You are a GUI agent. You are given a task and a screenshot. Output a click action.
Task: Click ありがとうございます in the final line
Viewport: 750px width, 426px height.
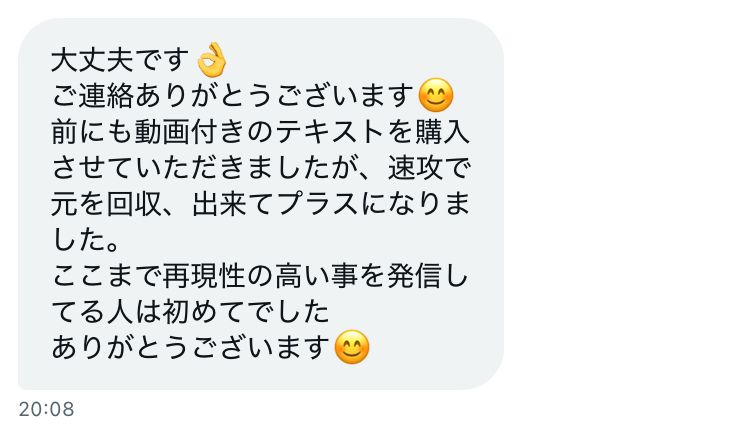[191, 348]
